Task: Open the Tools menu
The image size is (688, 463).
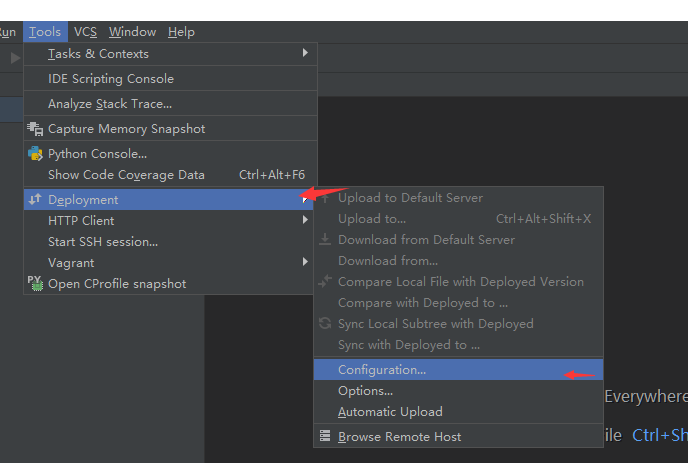Action: (45, 32)
